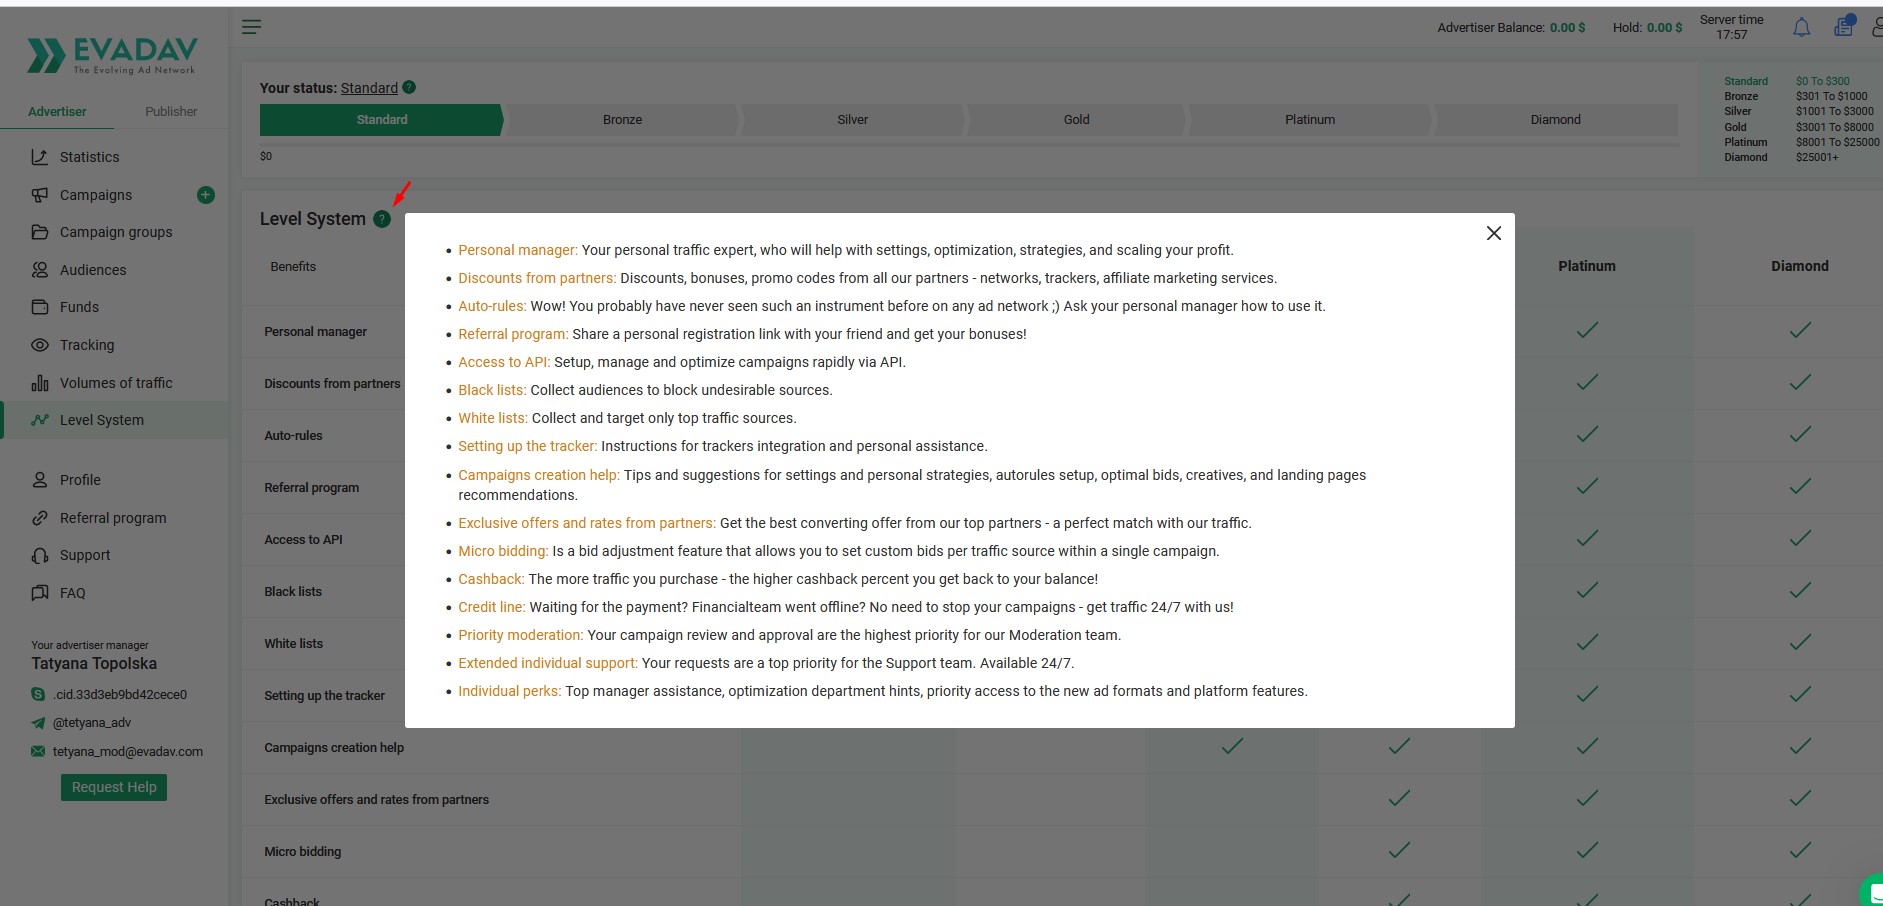Switch to the Advertiser tab
Viewport: 1883px width, 906px height.
57,111
